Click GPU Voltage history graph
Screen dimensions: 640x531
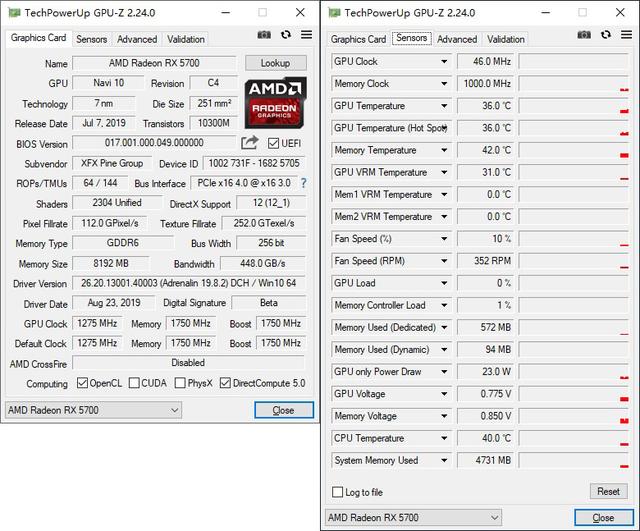click(x=573, y=394)
